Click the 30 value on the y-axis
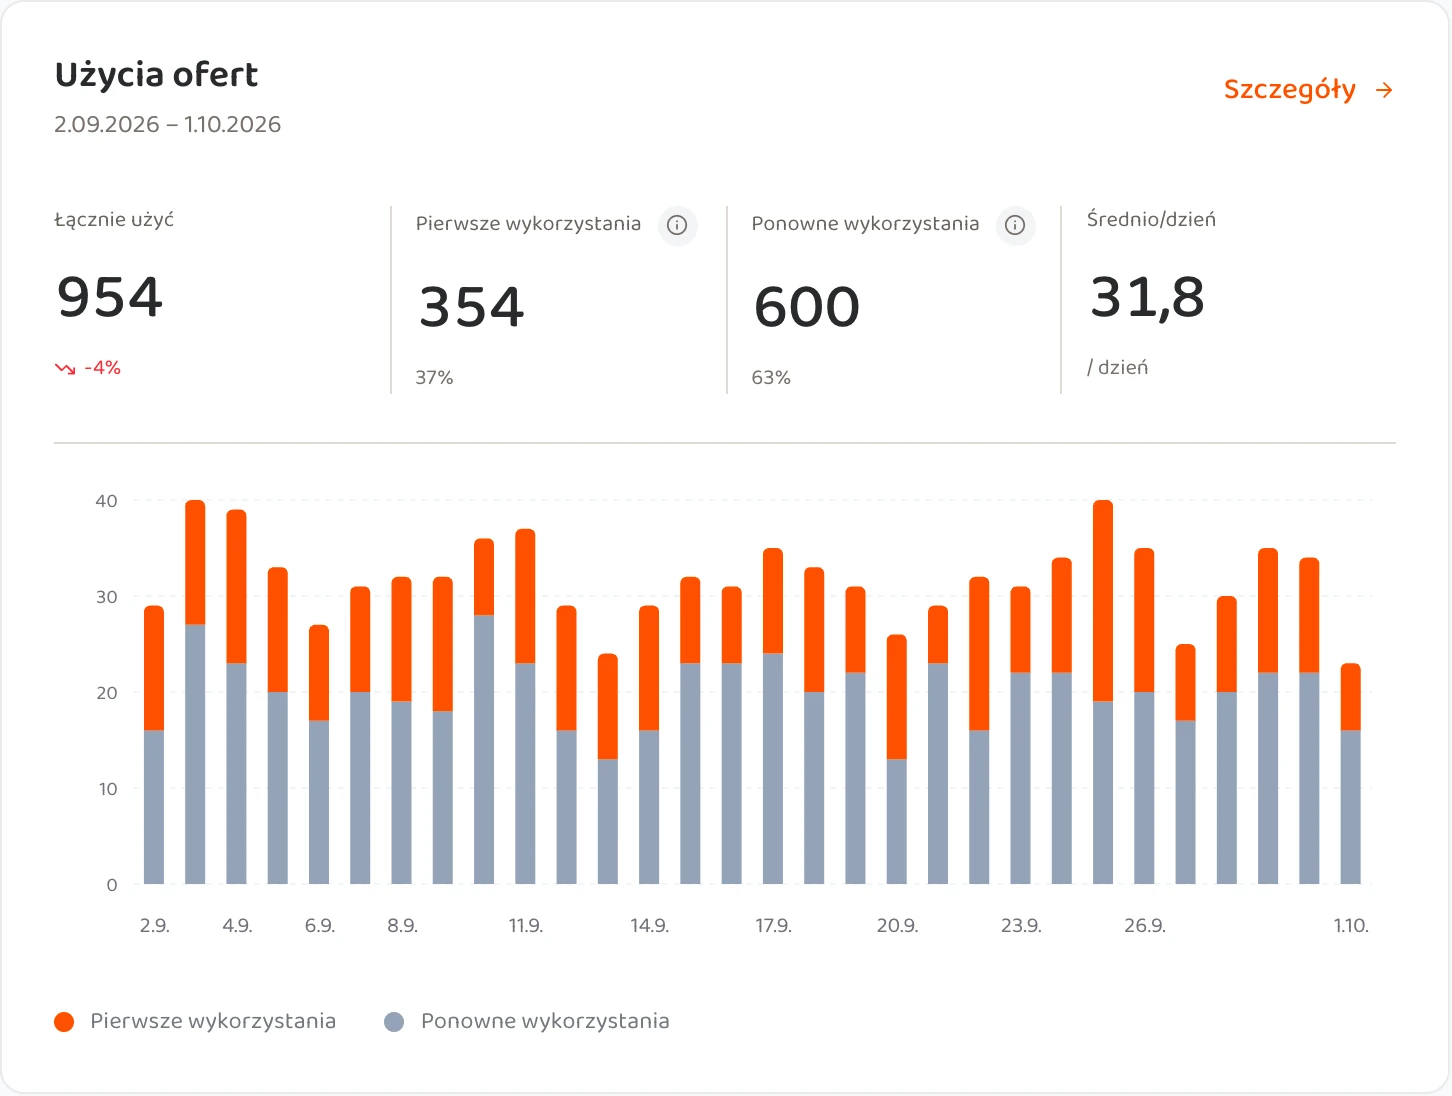 [106, 597]
